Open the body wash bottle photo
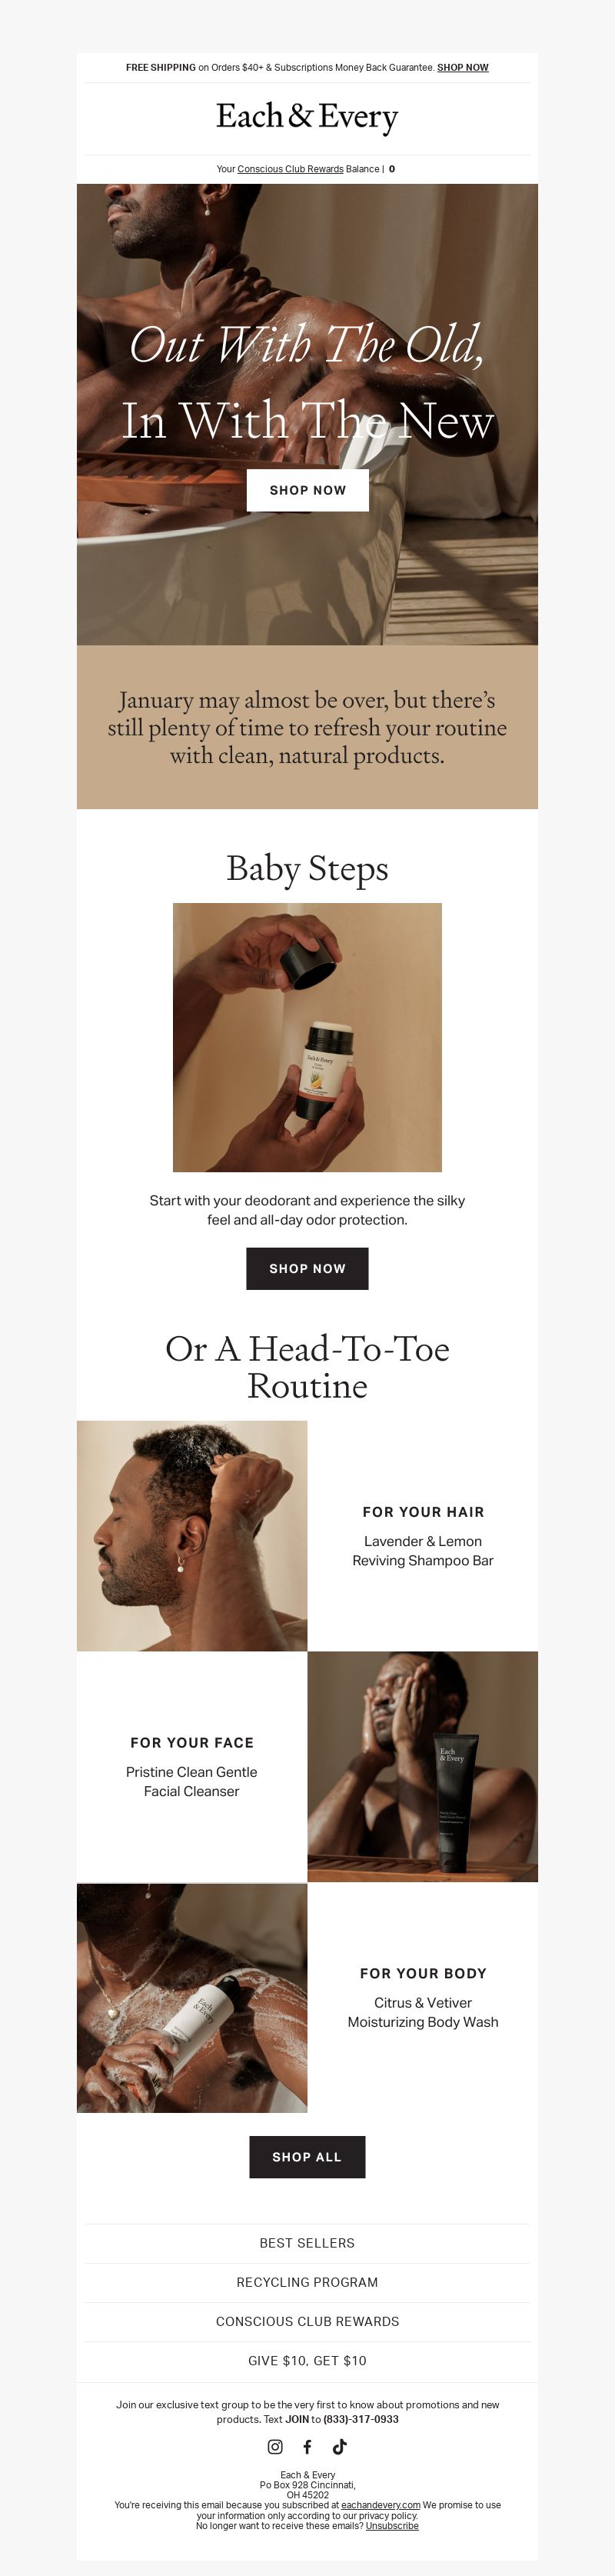Image resolution: width=615 pixels, height=2576 pixels. (192, 1997)
